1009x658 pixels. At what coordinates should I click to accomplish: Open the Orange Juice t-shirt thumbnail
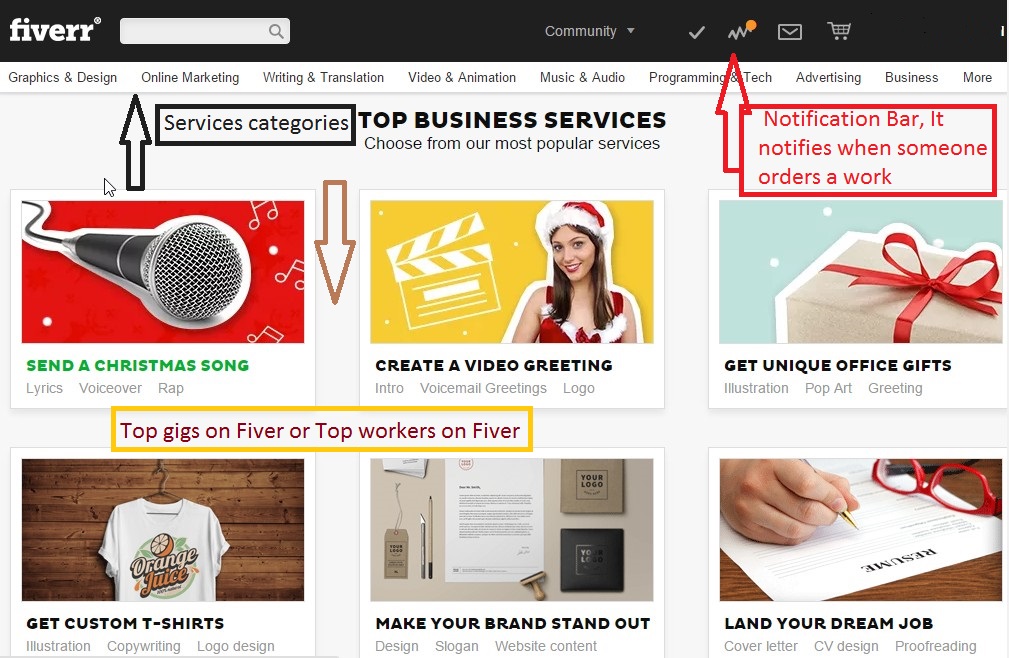point(163,529)
